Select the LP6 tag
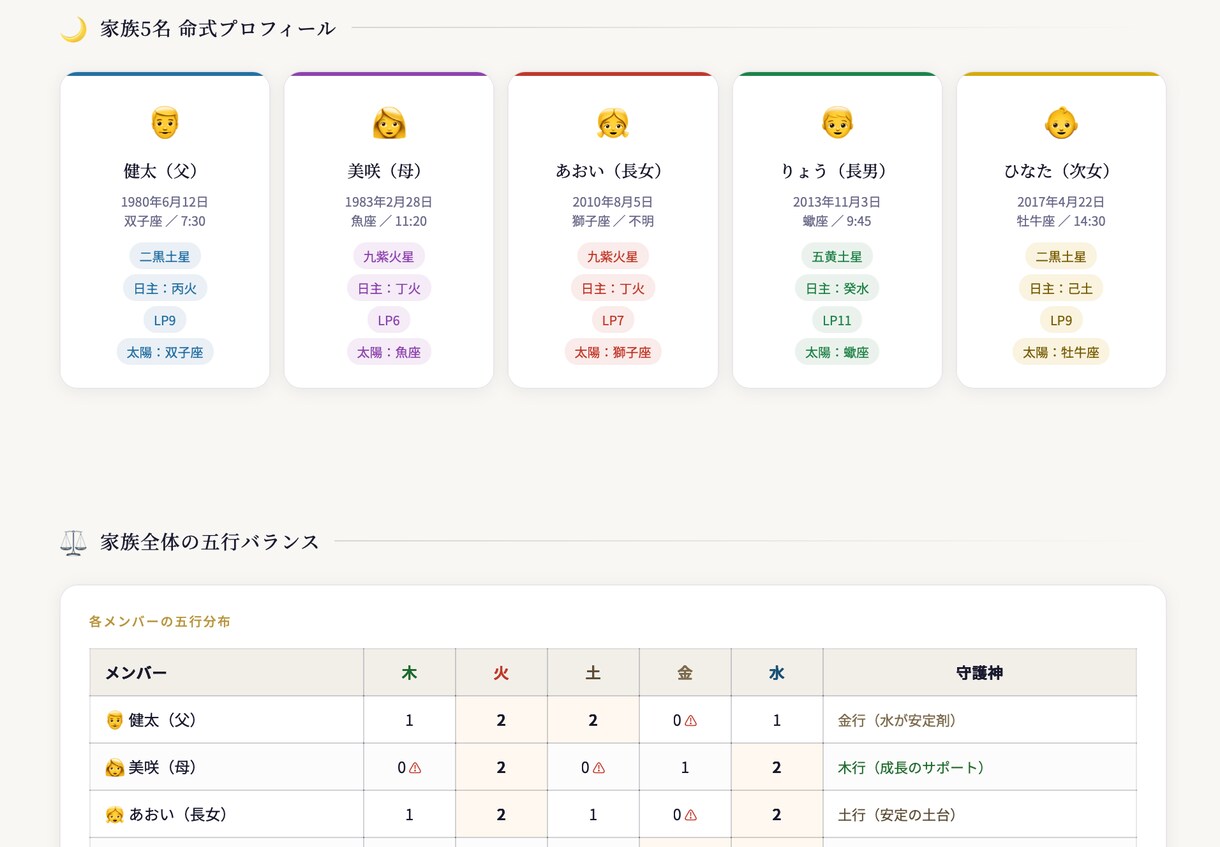 click(389, 320)
